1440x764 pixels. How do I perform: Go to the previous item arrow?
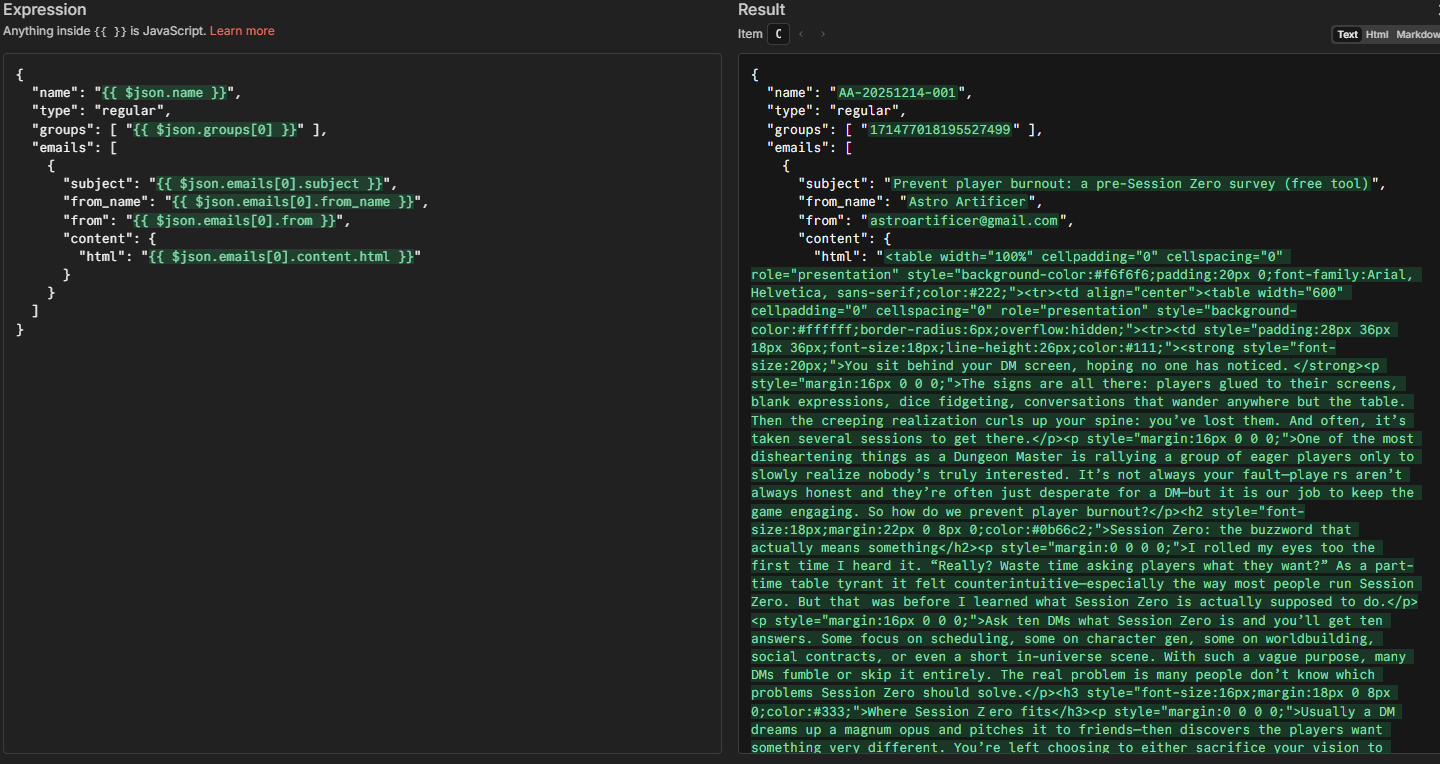[801, 34]
